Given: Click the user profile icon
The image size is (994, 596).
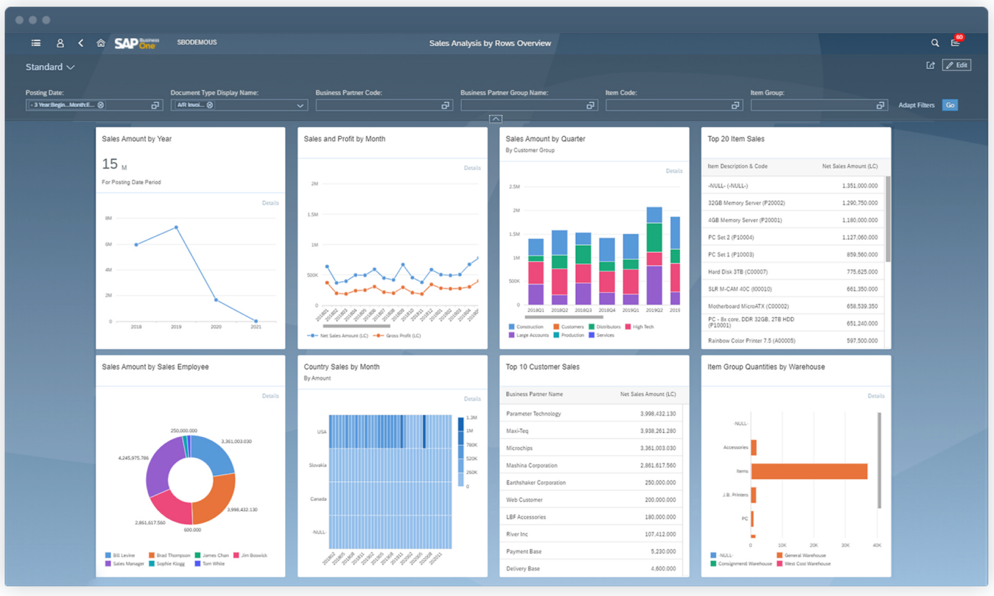Looking at the screenshot, I should (x=60, y=43).
